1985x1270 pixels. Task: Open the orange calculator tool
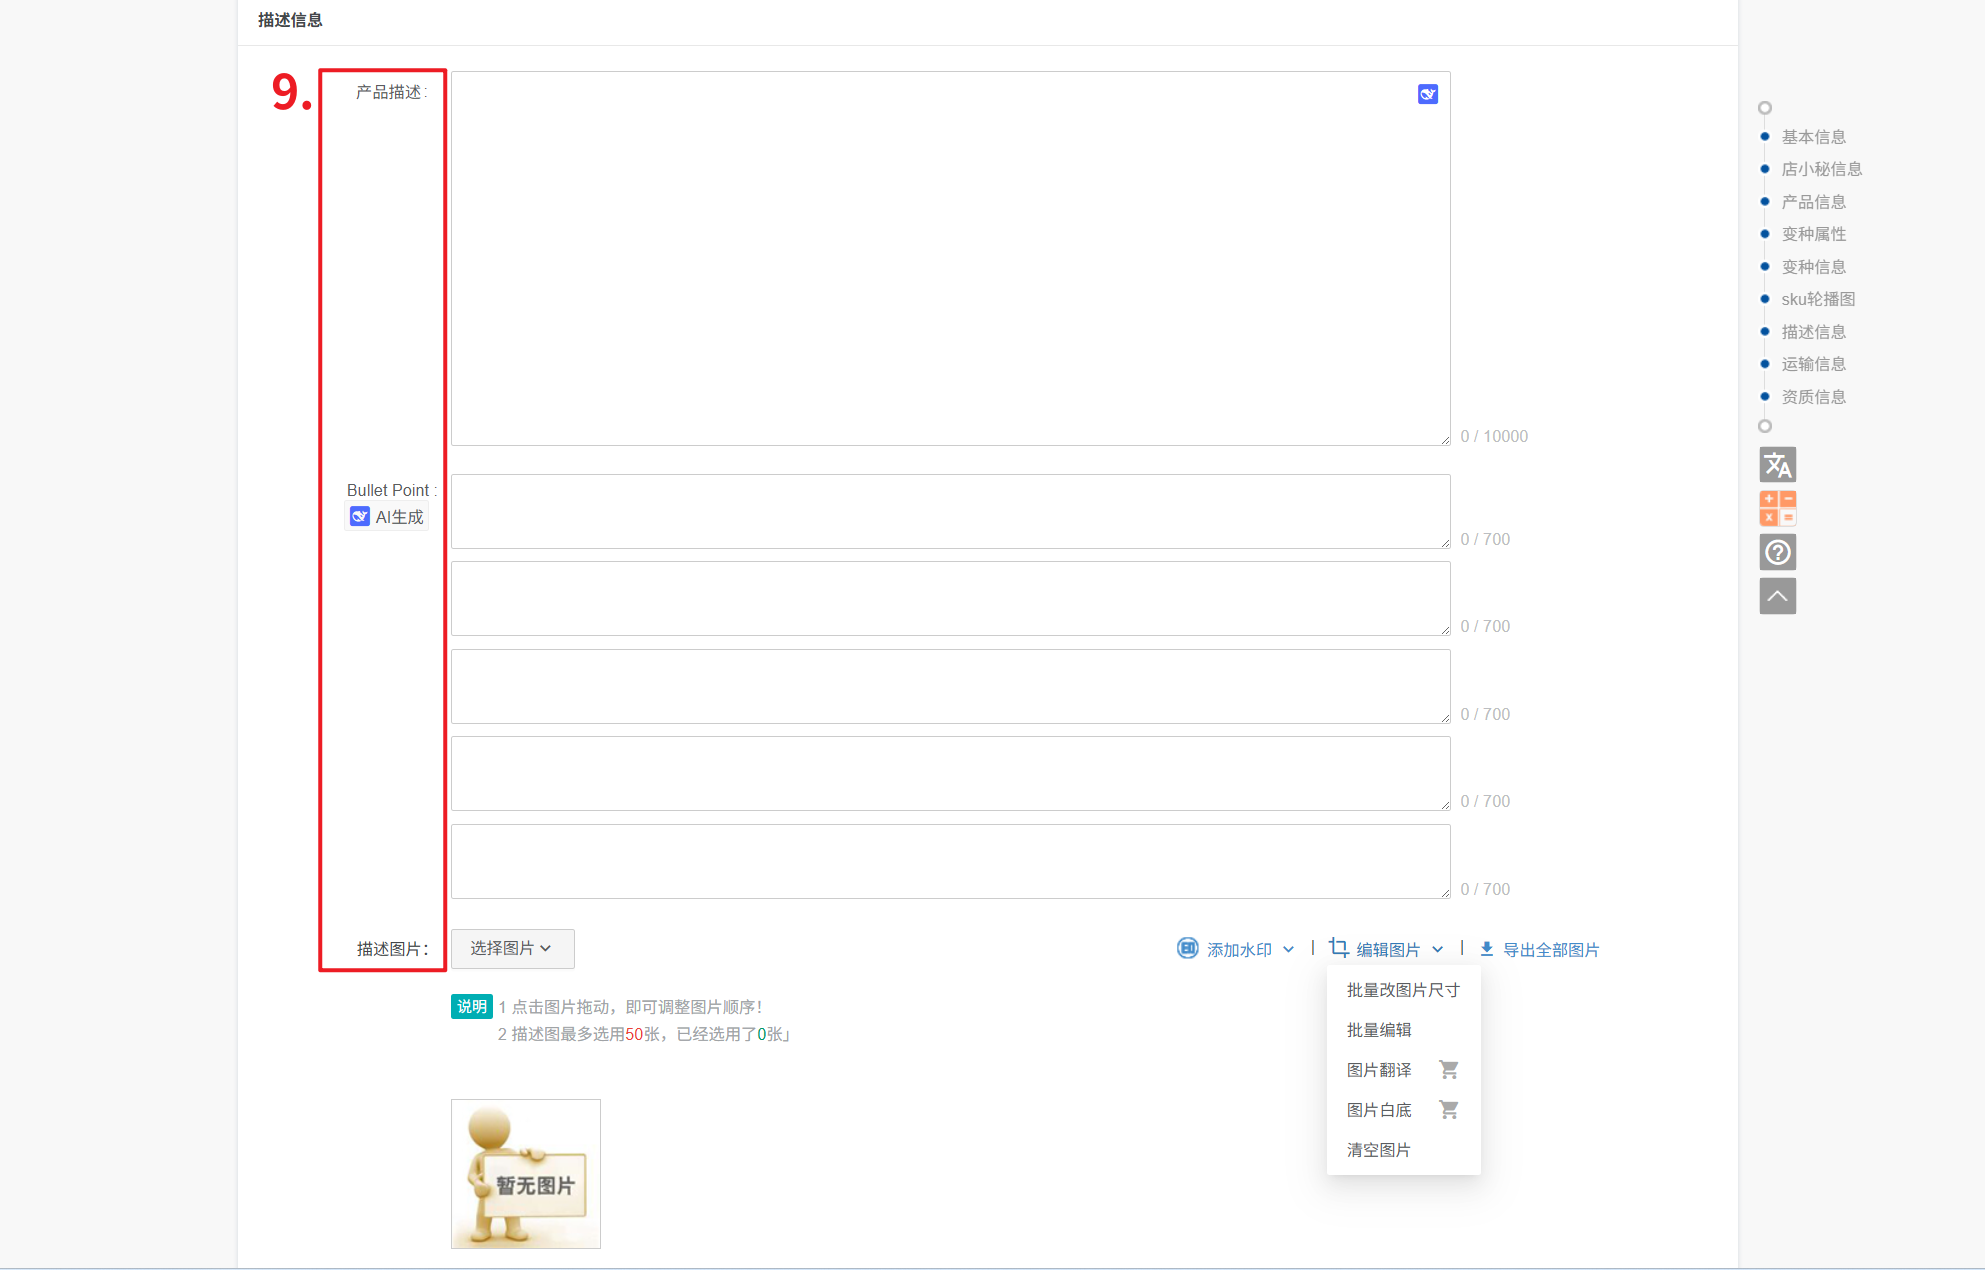(1777, 508)
